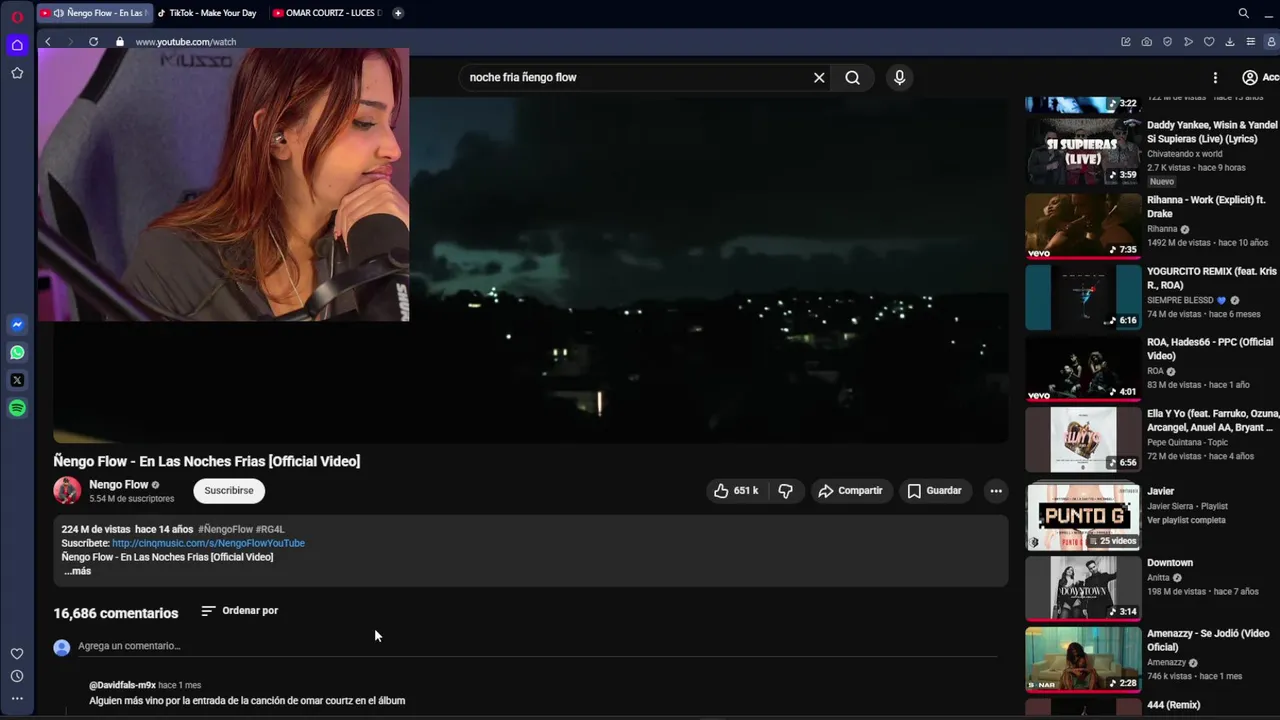This screenshot has height=720, width=1280.
Task: Open the Rihanna - Work thumbnail
Action: pyautogui.click(x=1083, y=226)
